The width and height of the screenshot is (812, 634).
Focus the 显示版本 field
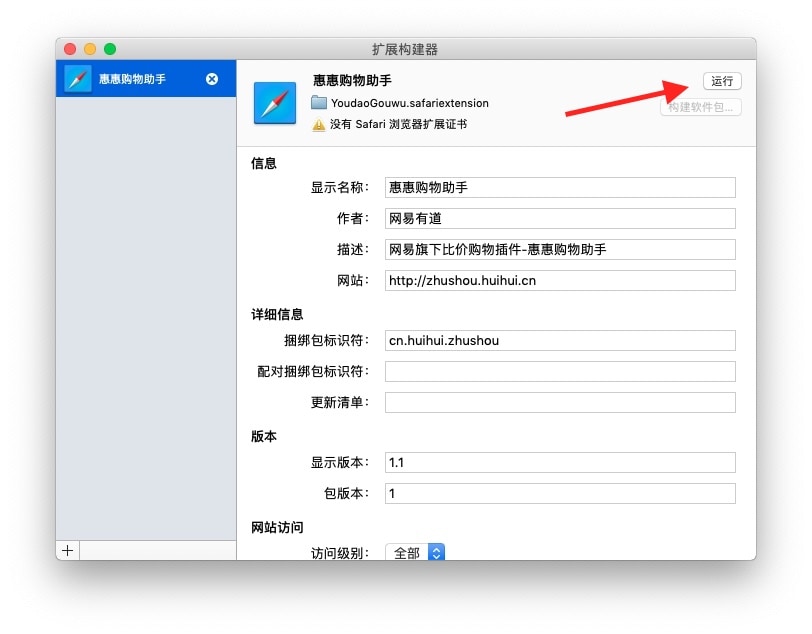(x=560, y=462)
